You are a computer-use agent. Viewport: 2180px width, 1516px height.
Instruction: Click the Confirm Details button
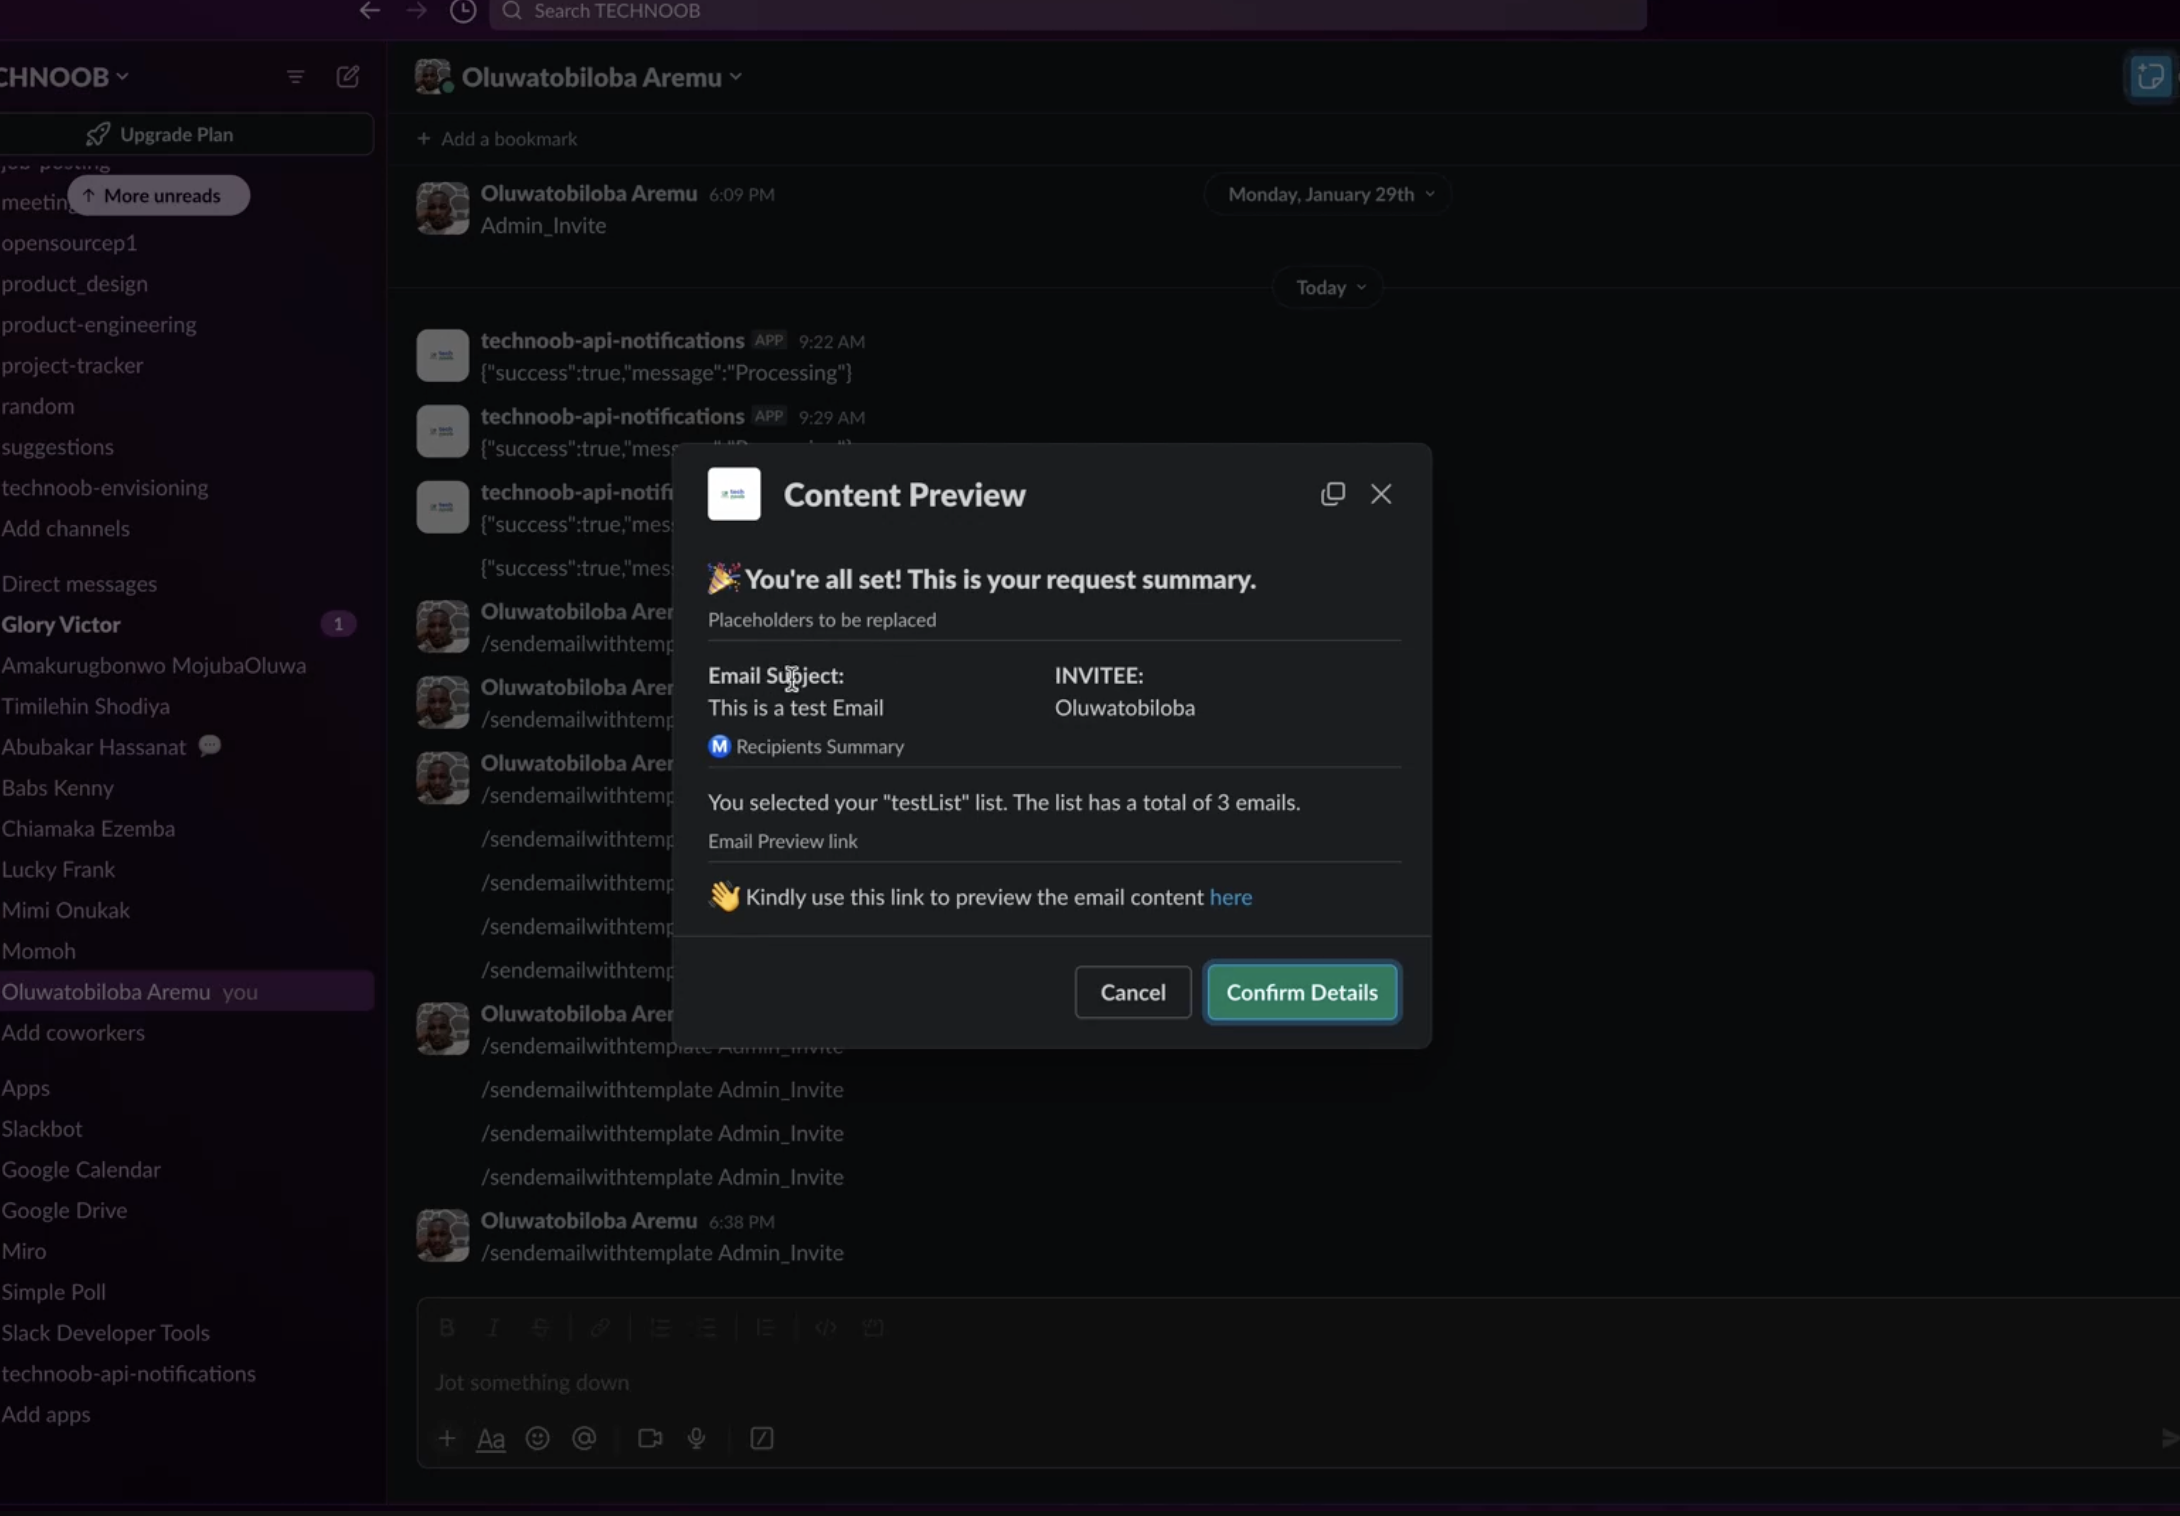[1302, 992]
